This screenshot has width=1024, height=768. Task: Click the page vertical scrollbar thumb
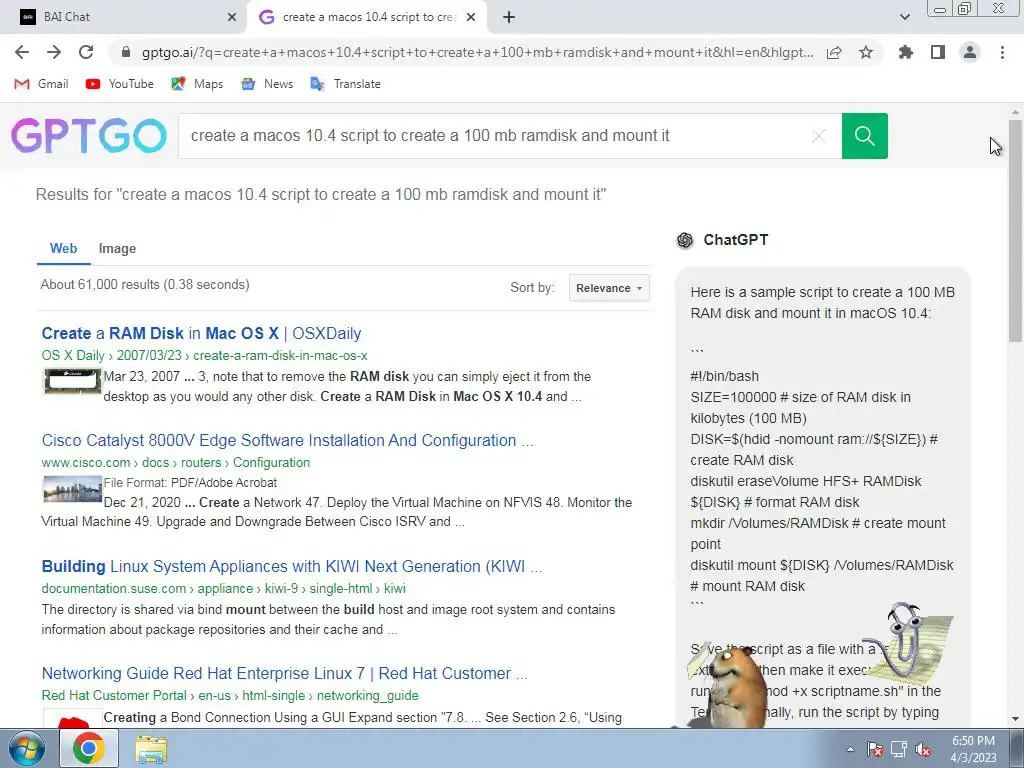pos(1015,230)
